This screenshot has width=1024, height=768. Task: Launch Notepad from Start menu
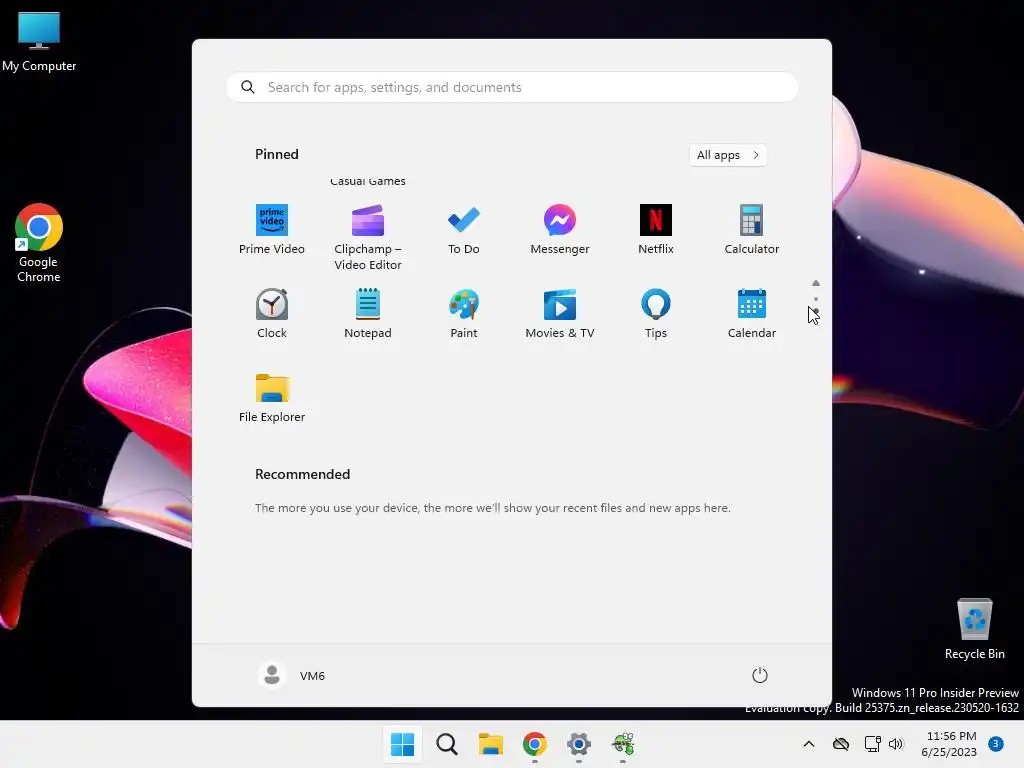tap(368, 314)
